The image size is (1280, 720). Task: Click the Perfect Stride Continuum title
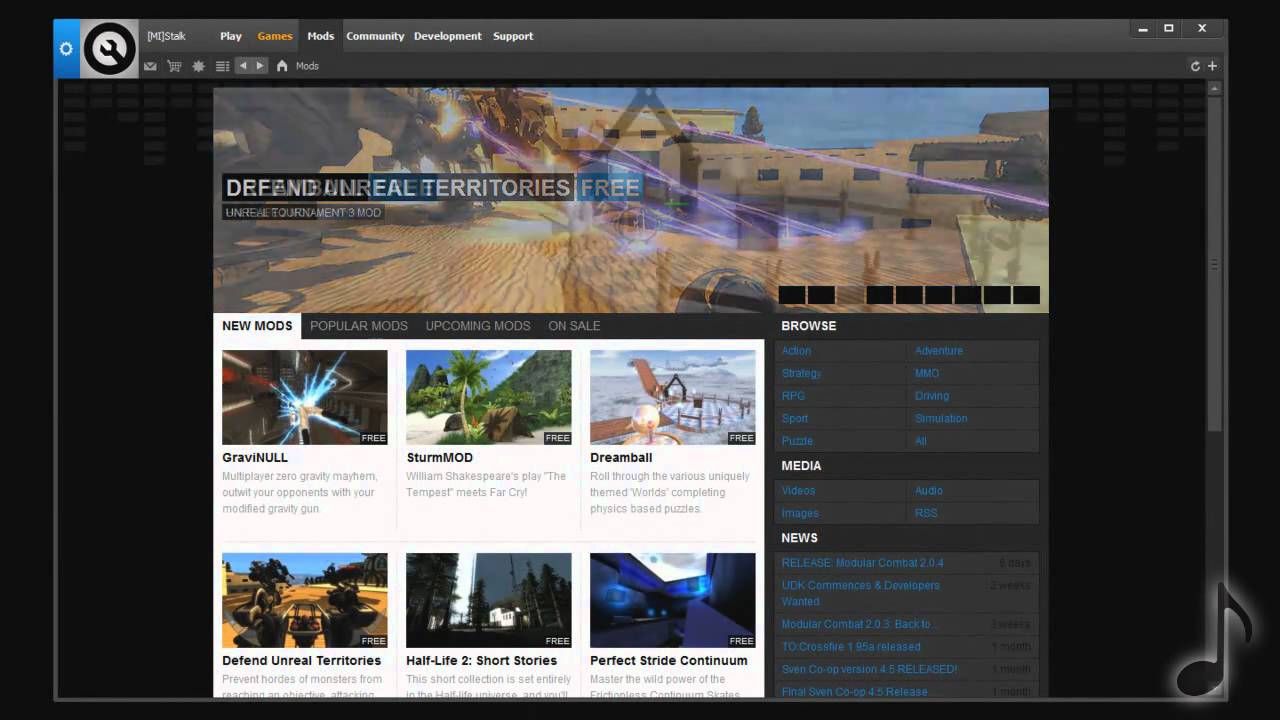[669, 661]
